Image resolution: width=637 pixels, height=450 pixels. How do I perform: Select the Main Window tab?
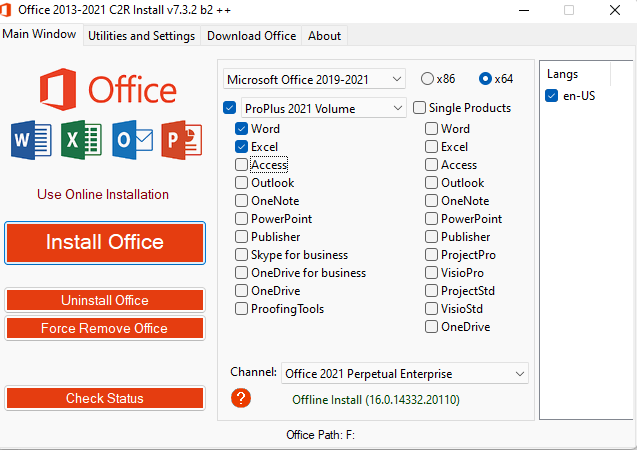coord(39,34)
